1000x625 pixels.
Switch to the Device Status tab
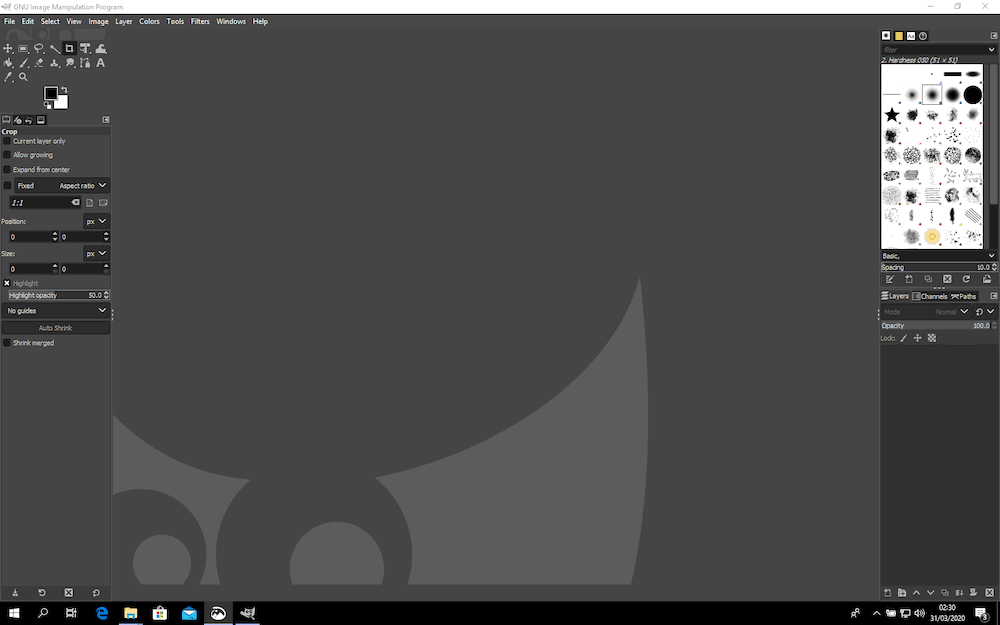pyautogui.click(x=17, y=120)
